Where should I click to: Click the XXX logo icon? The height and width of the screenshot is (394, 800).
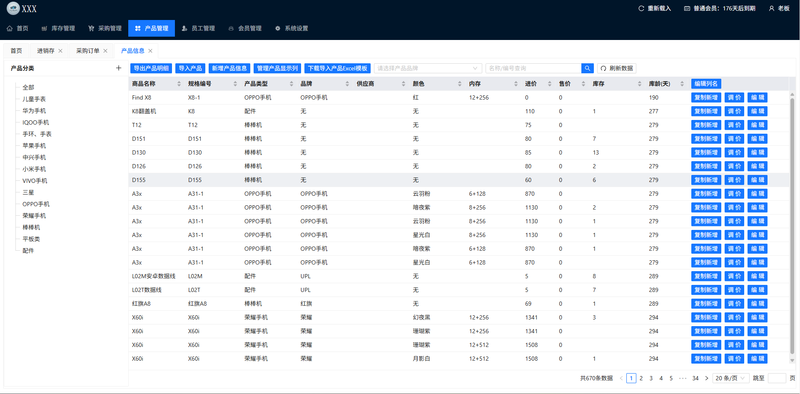(x=13, y=9)
